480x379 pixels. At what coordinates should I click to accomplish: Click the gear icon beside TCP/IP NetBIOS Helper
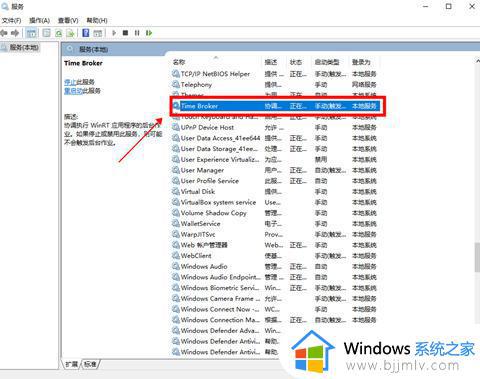click(176, 74)
